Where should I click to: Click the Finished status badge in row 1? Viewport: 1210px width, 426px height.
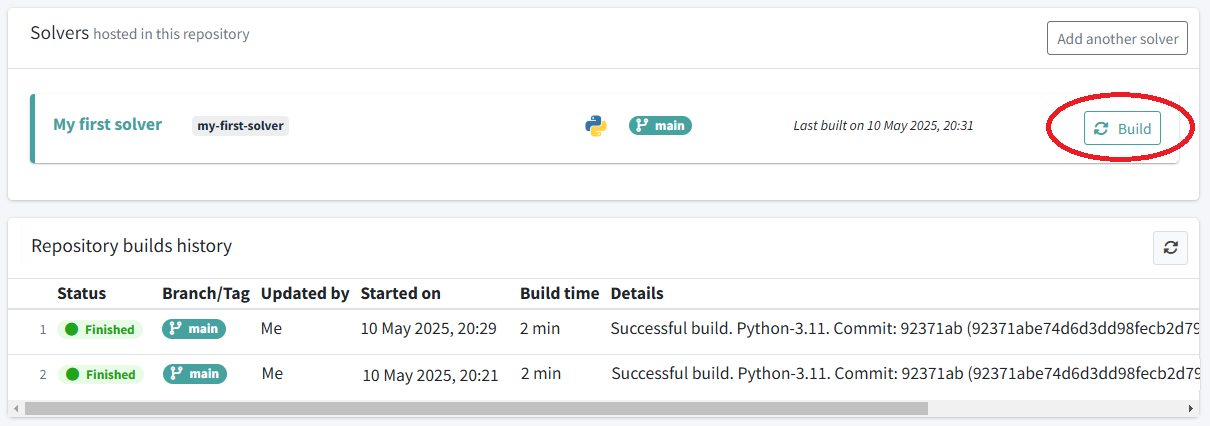click(101, 329)
